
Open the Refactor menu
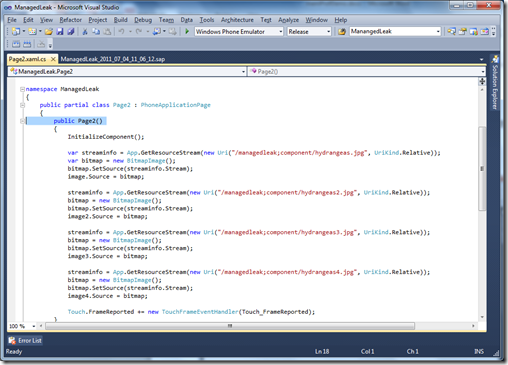pos(71,20)
